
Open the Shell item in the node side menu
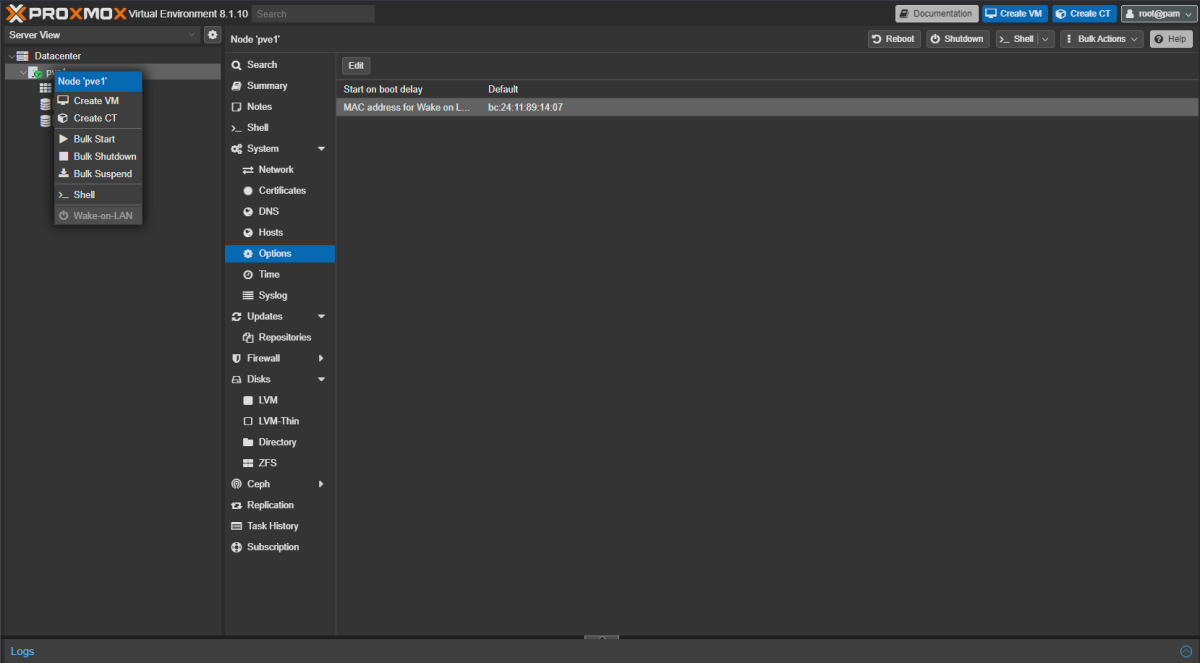pos(280,128)
